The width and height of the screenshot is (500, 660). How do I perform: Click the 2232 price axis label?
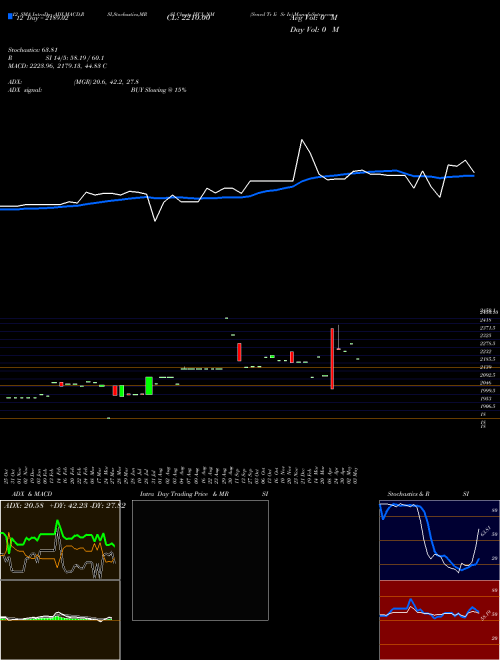[486, 351]
